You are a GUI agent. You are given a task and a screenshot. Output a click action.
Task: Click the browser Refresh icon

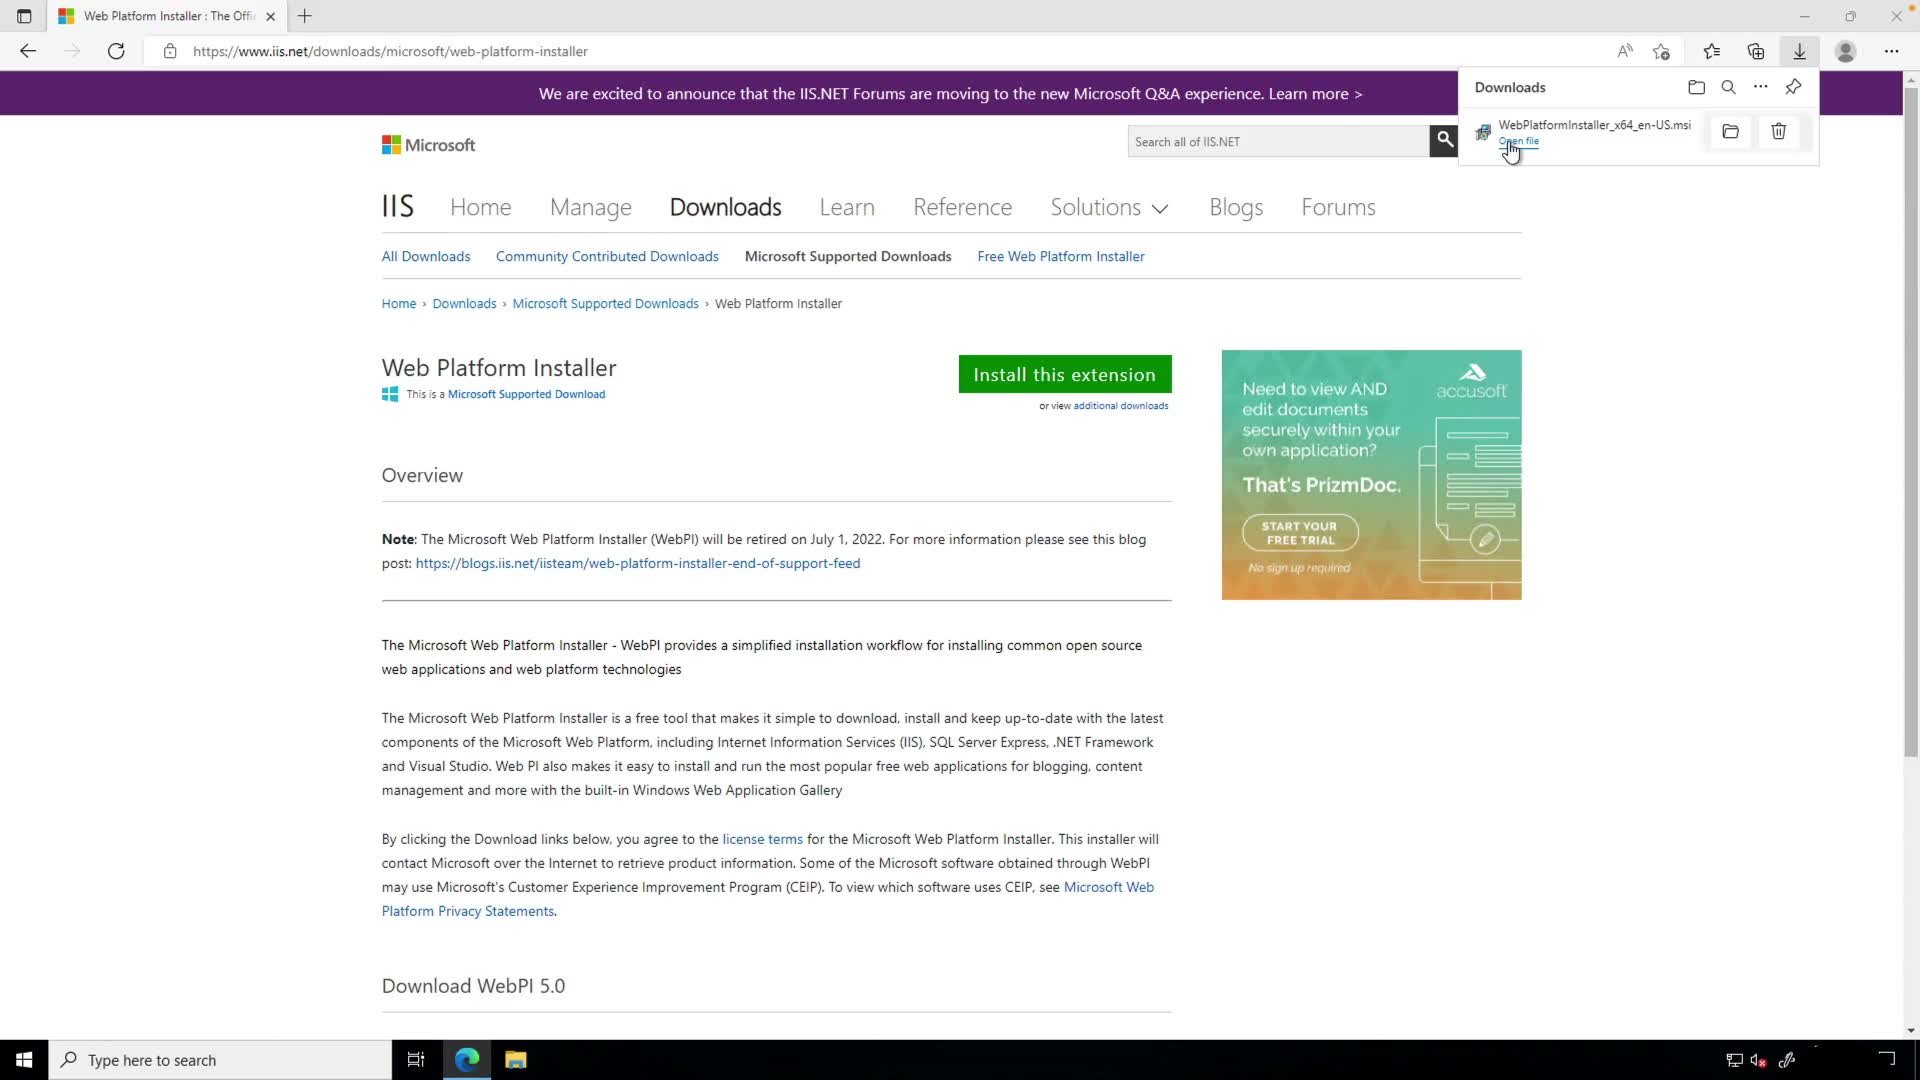[116, 51]
